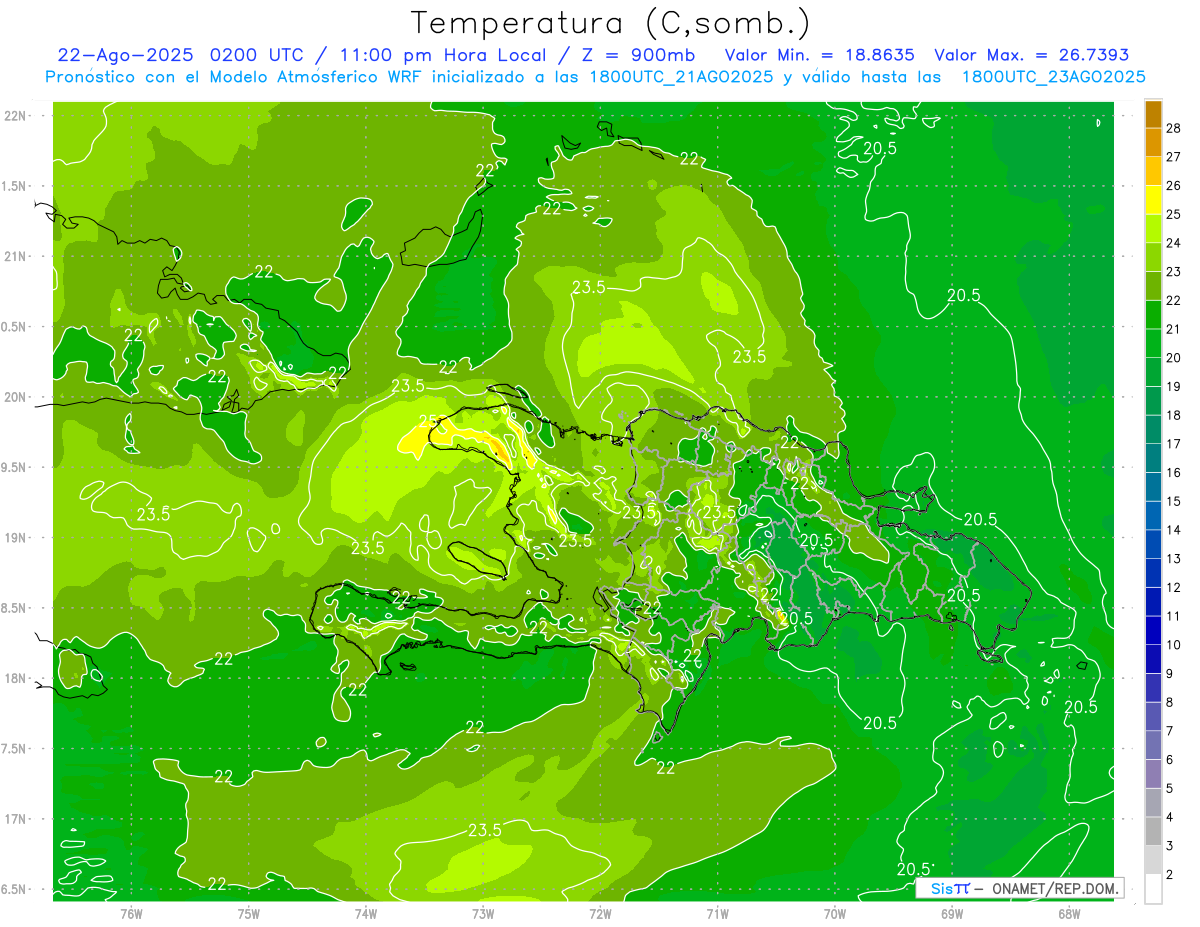Click the 7.5N latitude axis label
Viewport: 1200px width, 927px height.
14,748
